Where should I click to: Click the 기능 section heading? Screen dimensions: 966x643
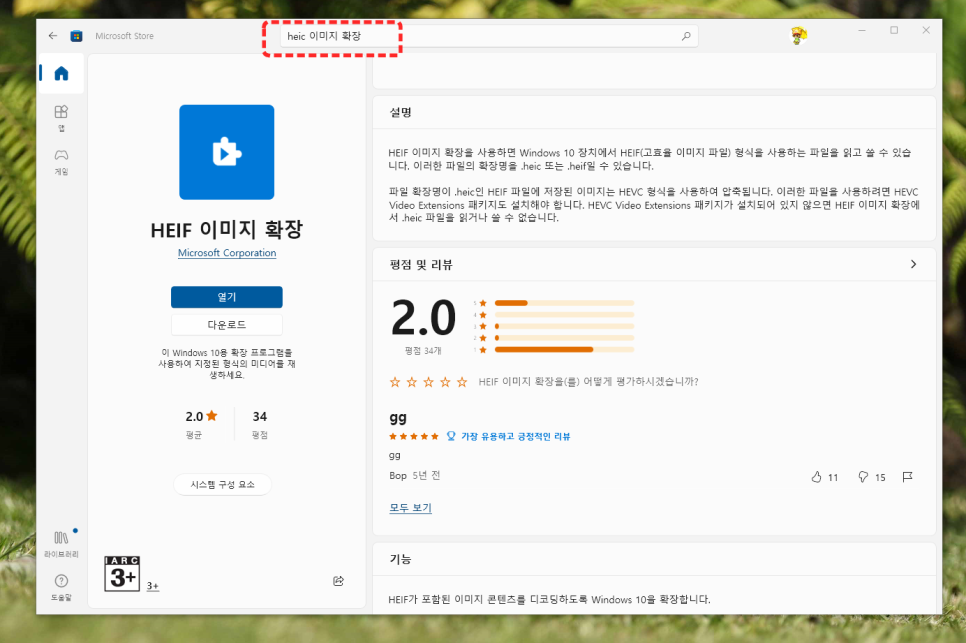pyautogui.click(x=400, y=559)
